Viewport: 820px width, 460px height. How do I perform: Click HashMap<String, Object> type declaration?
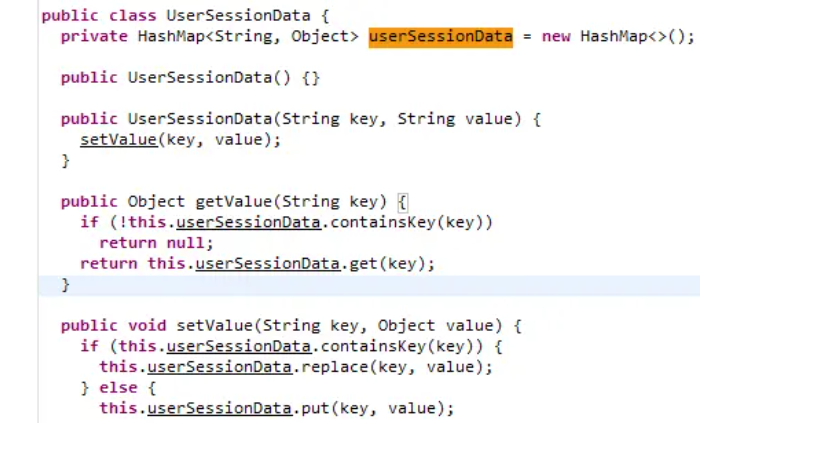248,37
